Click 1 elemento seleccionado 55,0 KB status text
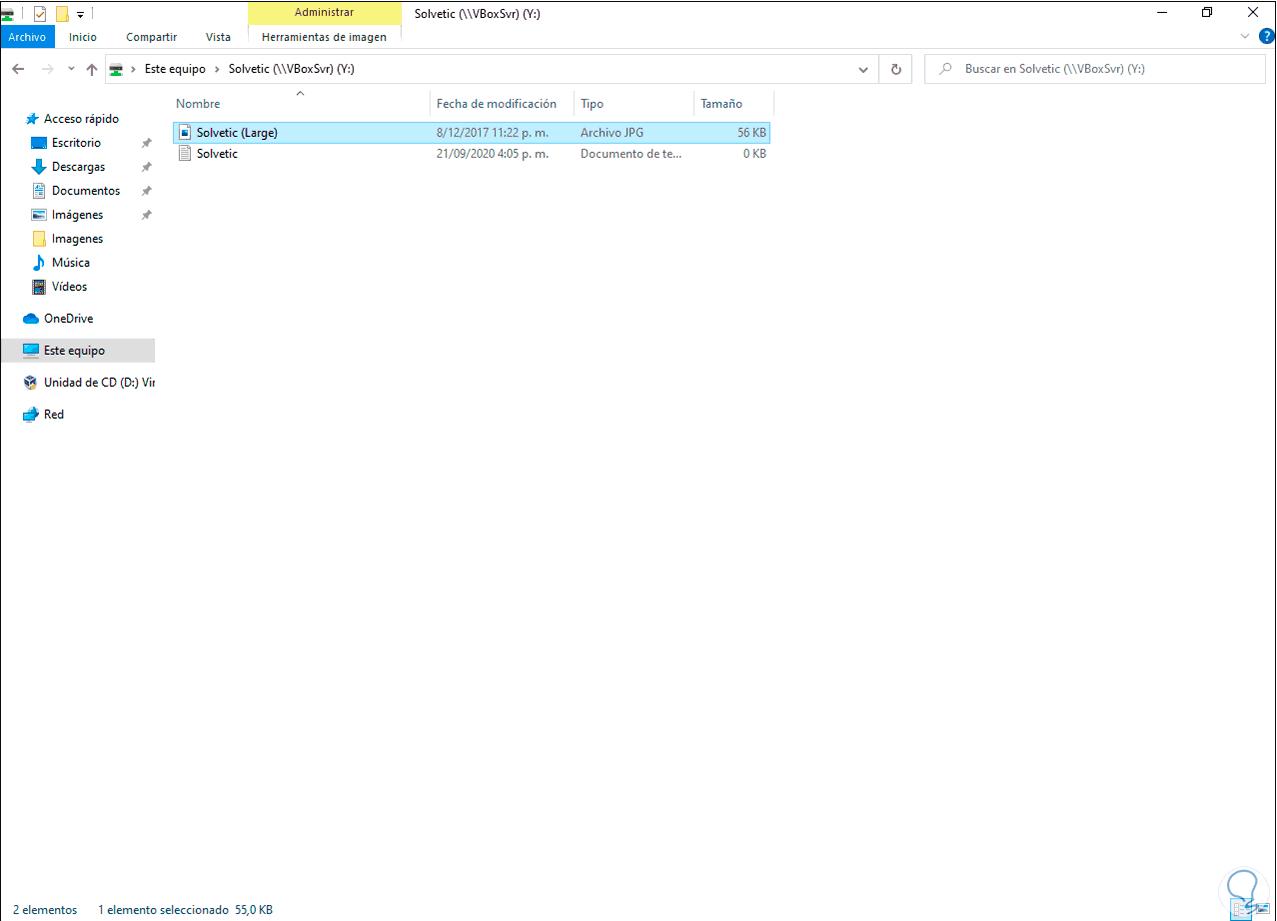 185,910
